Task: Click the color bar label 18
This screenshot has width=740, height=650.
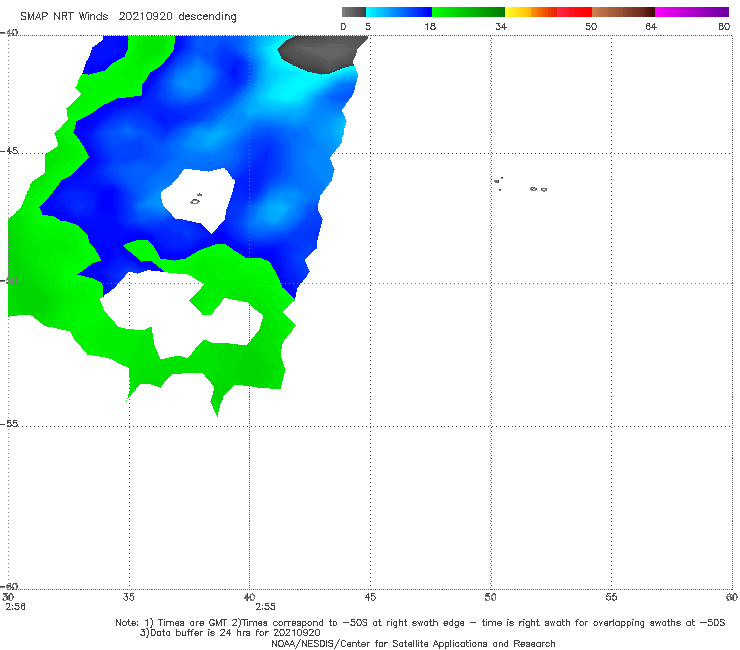Action: pos(430,26)
